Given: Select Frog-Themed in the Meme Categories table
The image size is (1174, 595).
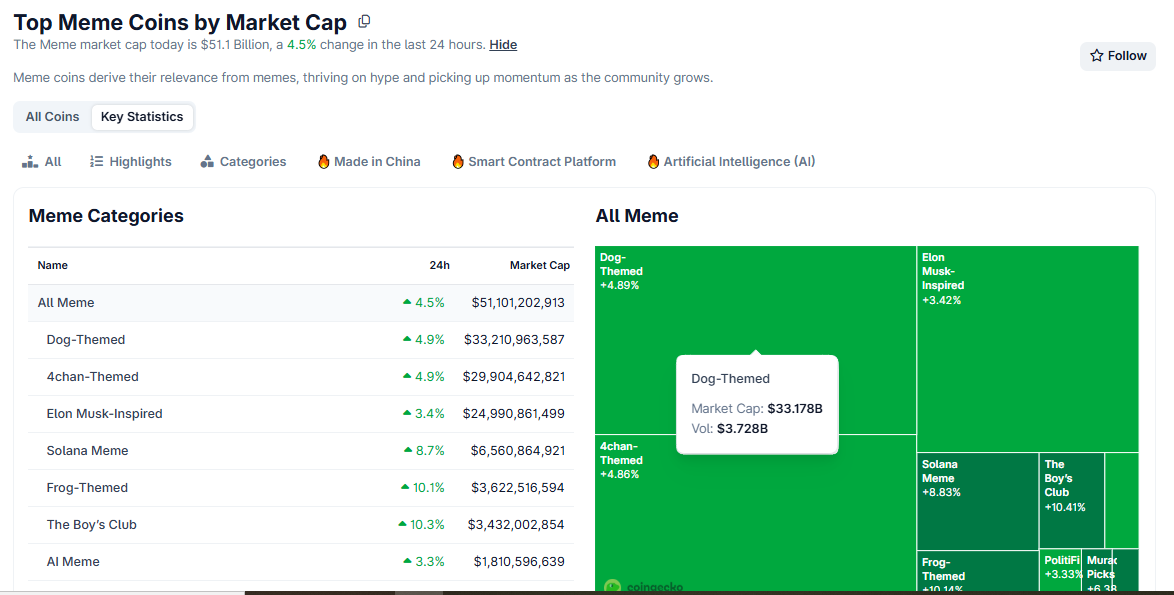Looking at the screenshot, I should (87, 487).
